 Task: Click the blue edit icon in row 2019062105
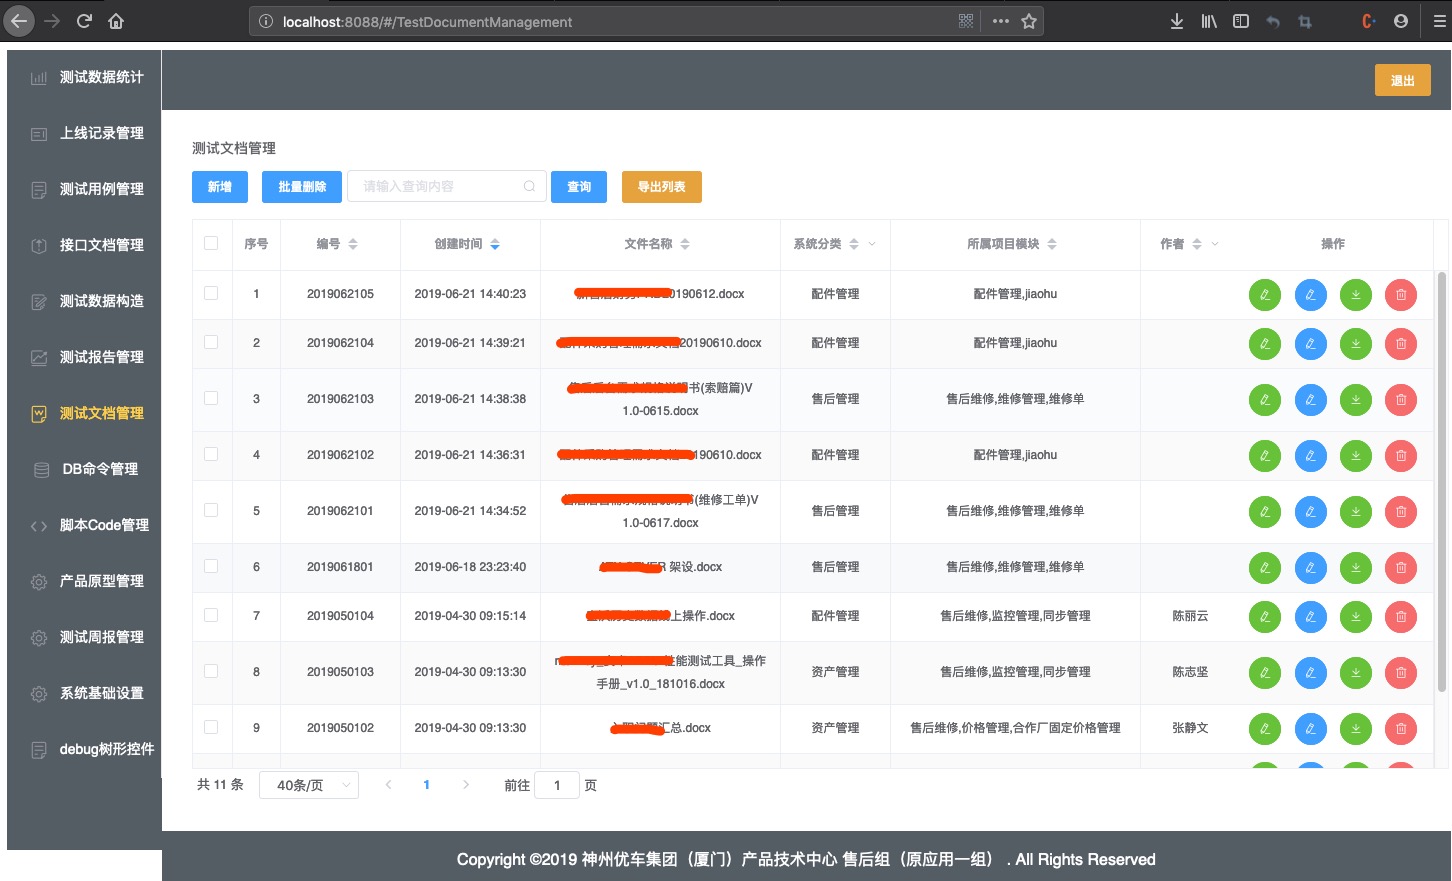click(1310, 295)
